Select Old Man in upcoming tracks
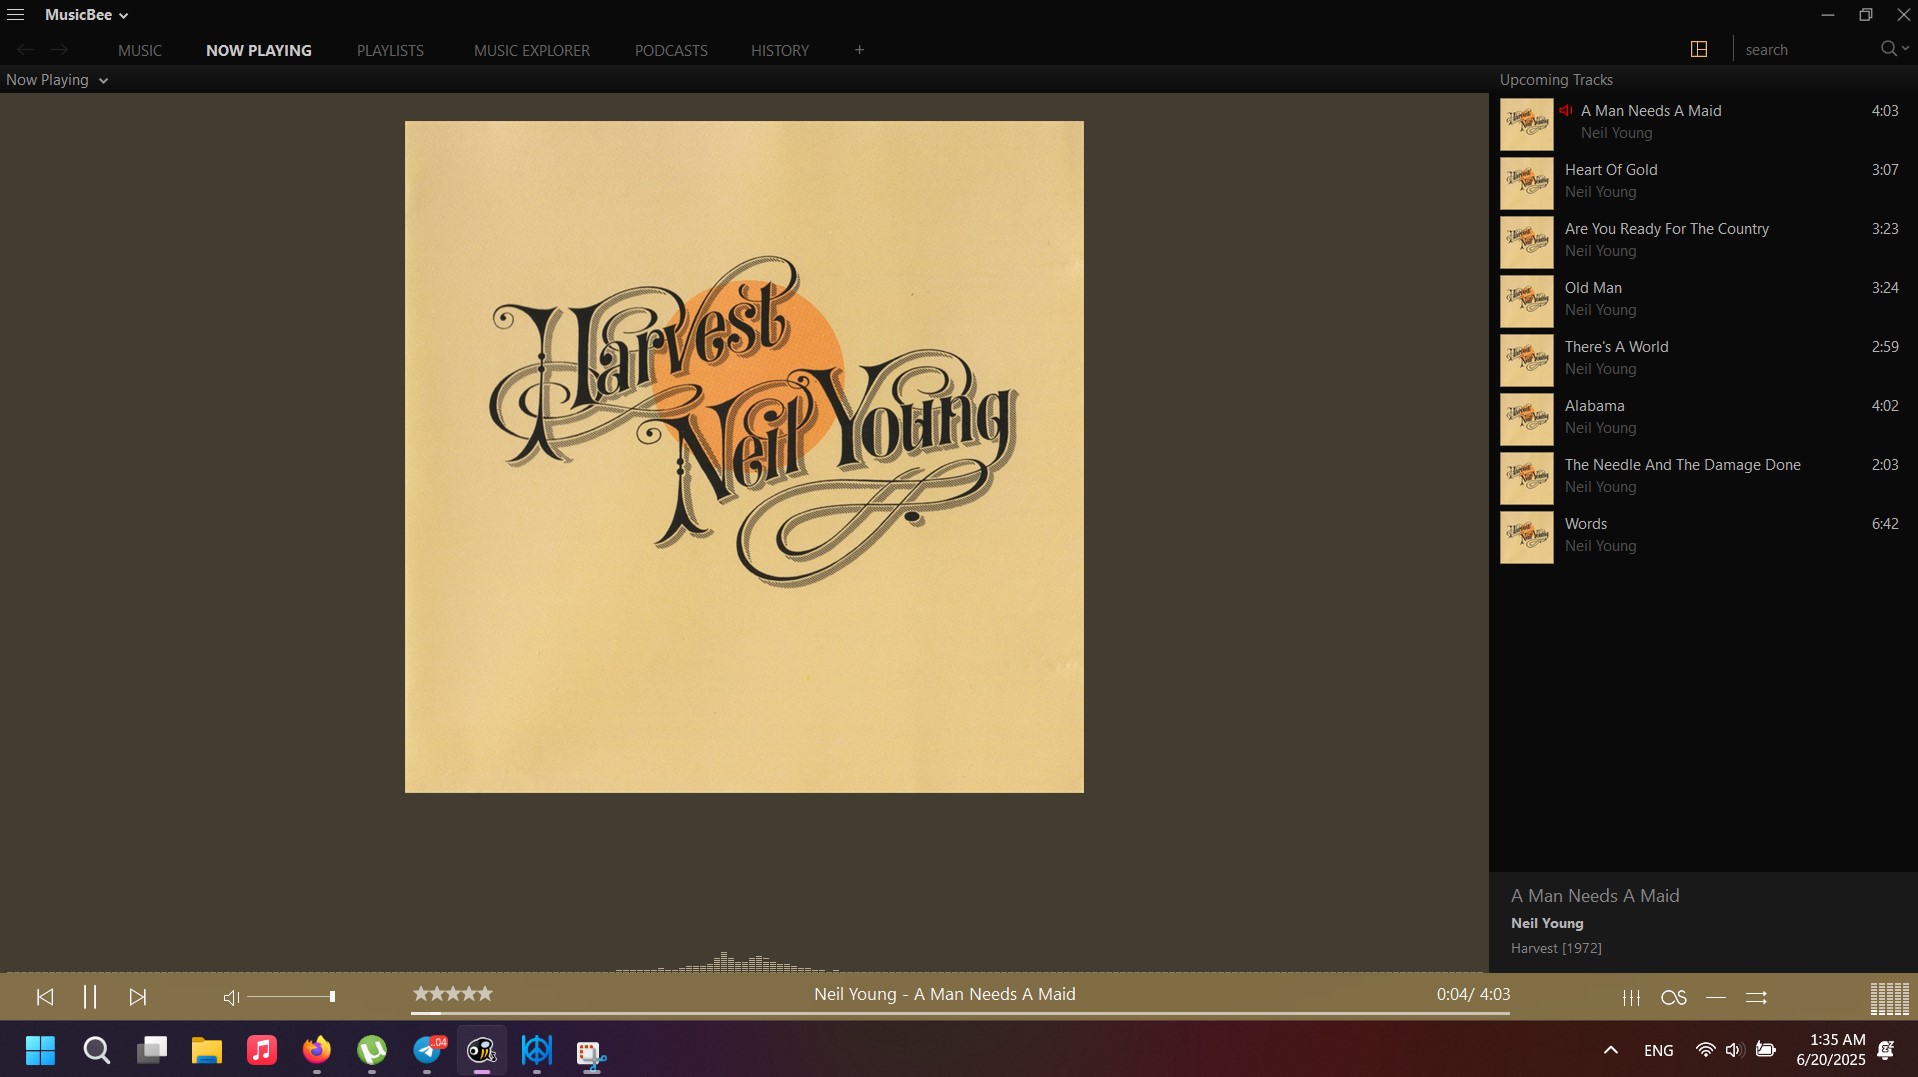 [1704, 299]
